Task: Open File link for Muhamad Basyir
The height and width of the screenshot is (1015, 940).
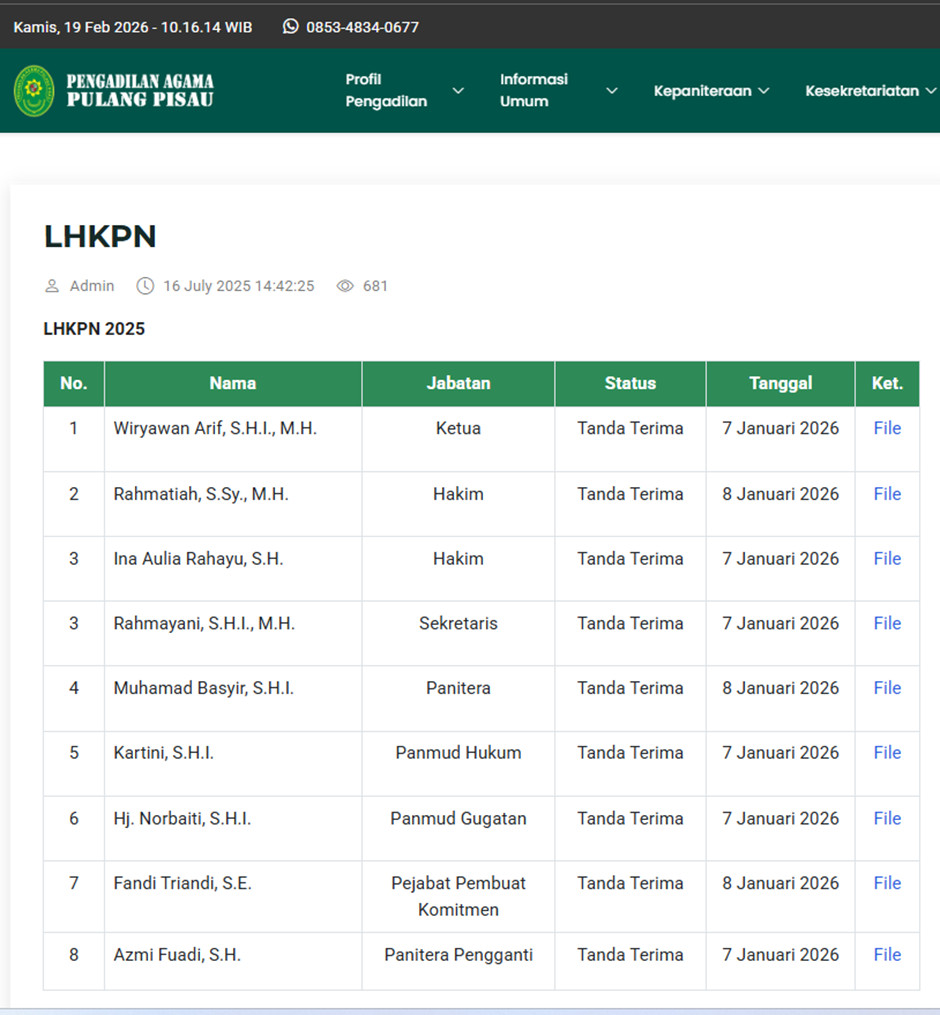Action: tap(887, 688)
